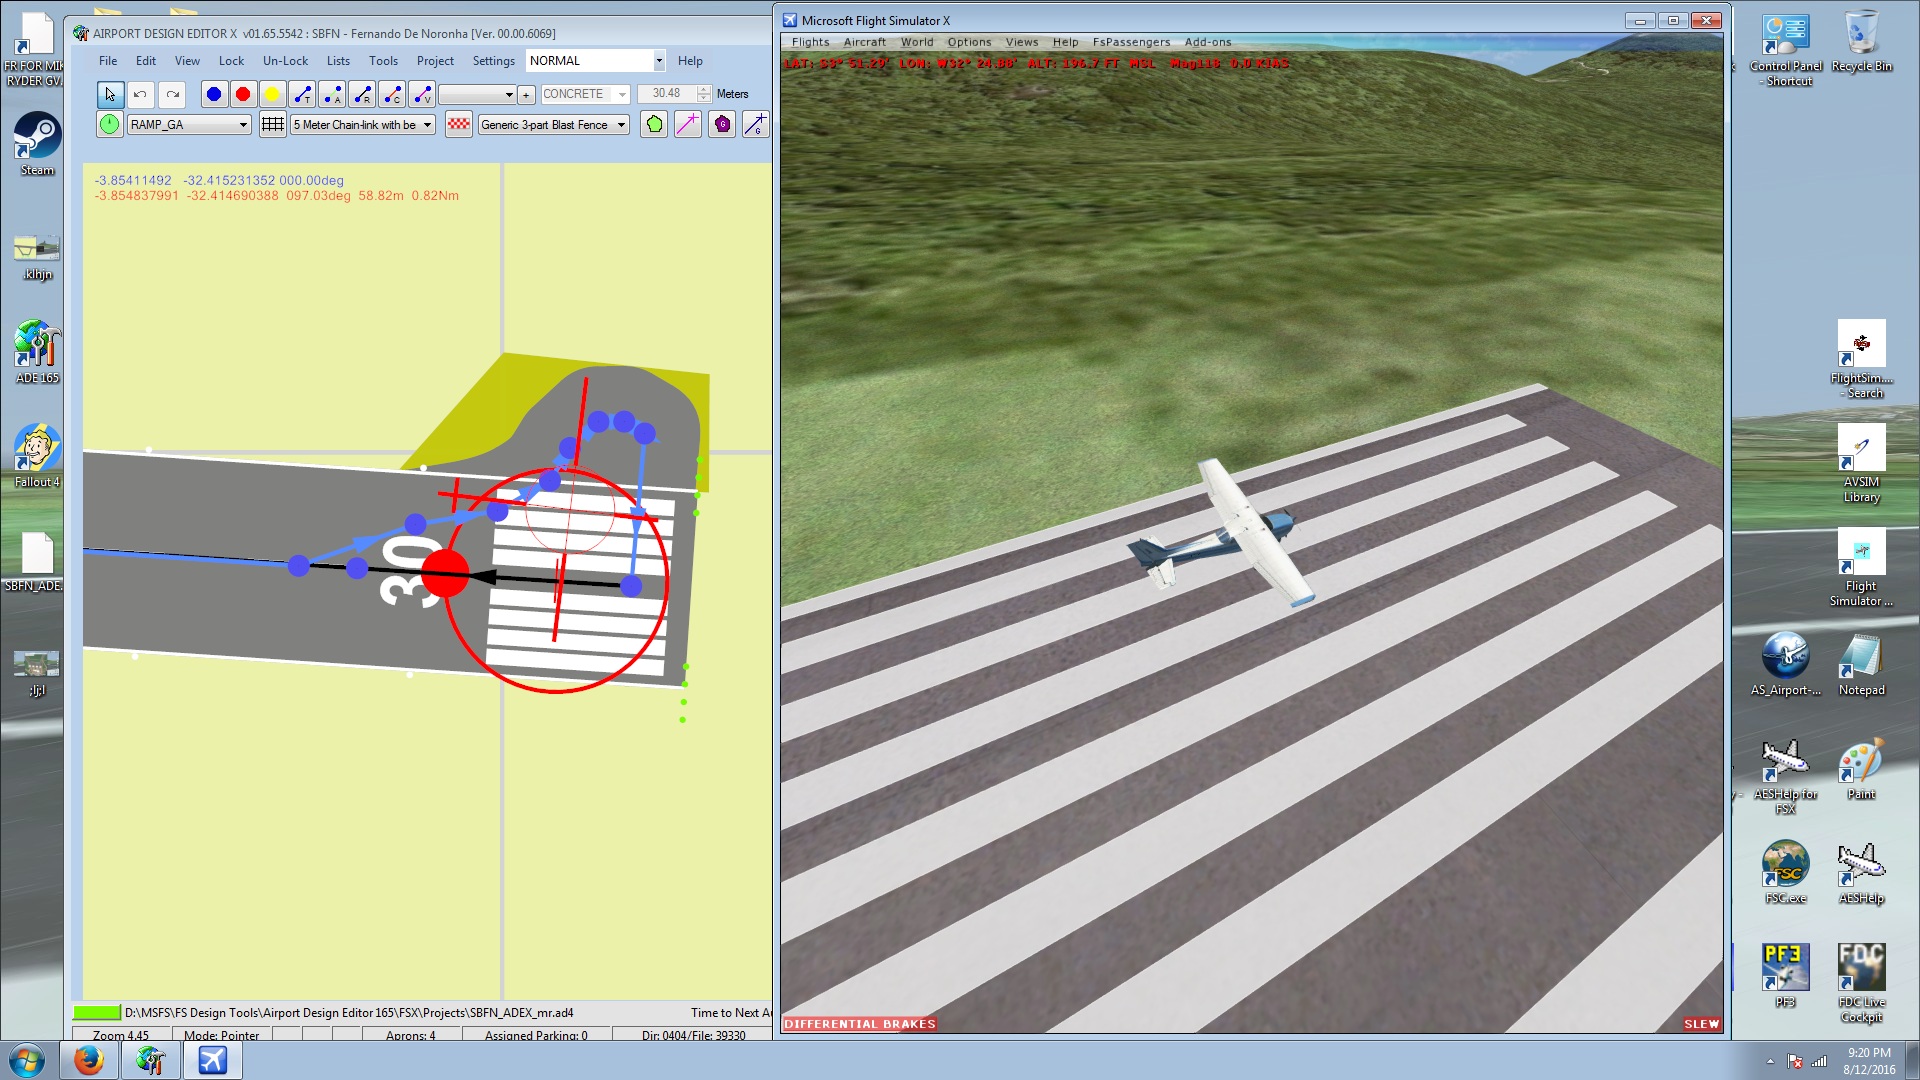
Task: Increase the 30.48 width stepper value
Action: [704, 89]
